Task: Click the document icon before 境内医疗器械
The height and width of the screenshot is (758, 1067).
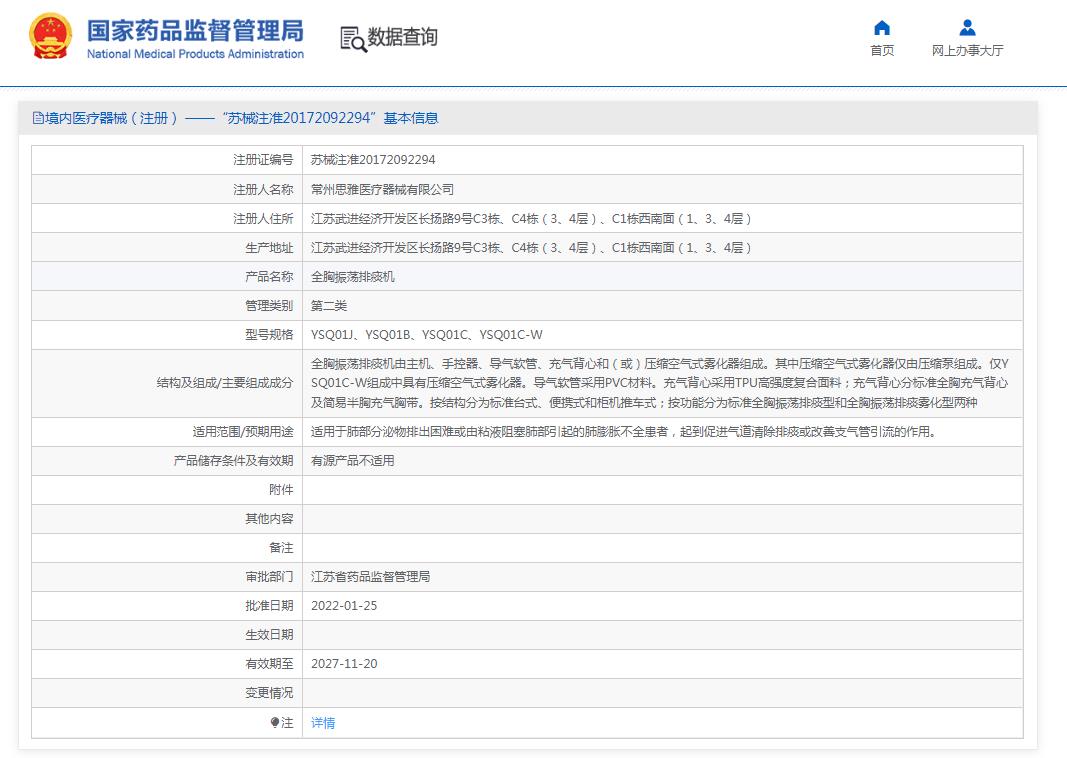Action: pyautogui.click(x=38, y=118)
